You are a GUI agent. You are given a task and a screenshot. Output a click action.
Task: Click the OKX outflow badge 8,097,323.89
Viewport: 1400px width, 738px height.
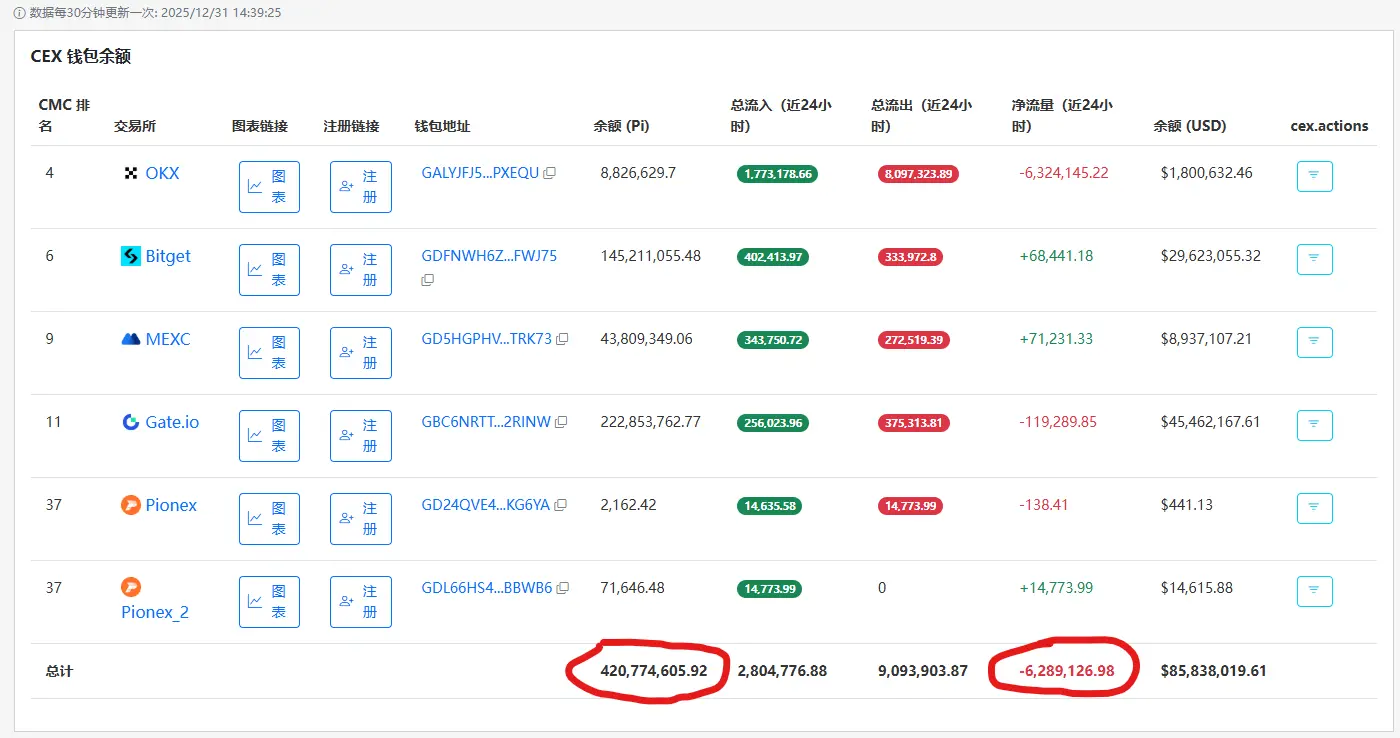[x=918, y=174]
